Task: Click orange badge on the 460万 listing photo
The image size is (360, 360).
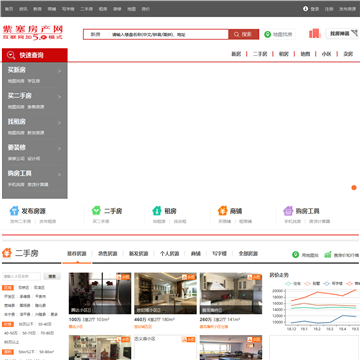Action: (188, 277)
